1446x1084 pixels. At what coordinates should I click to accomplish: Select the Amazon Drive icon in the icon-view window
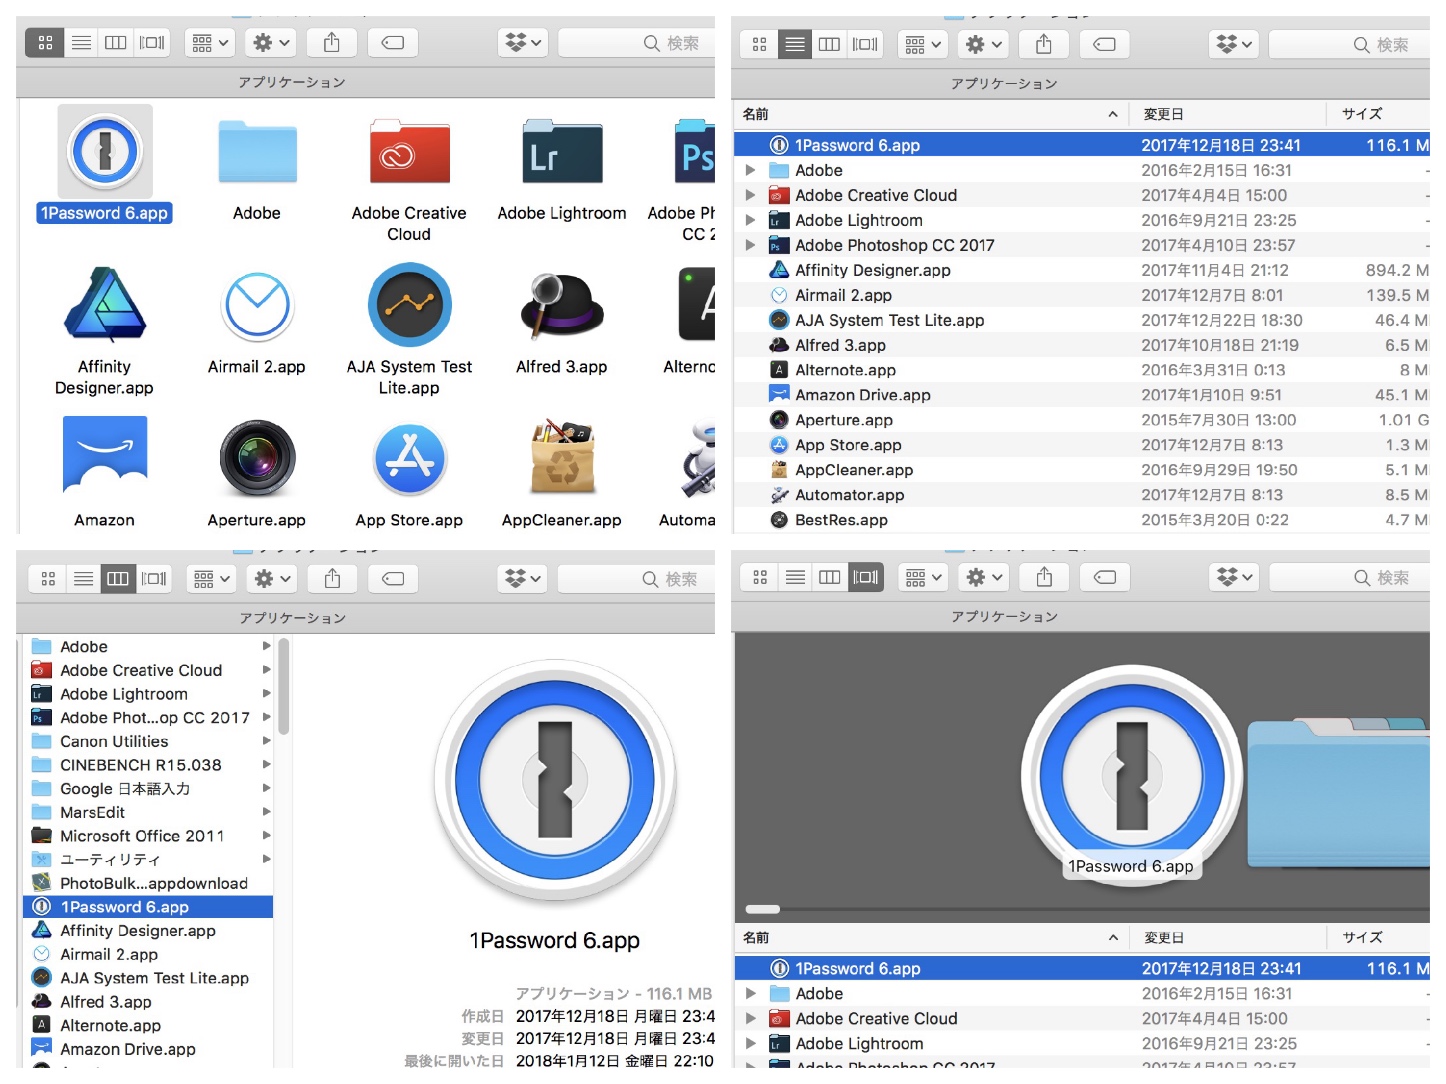(105, 456)
